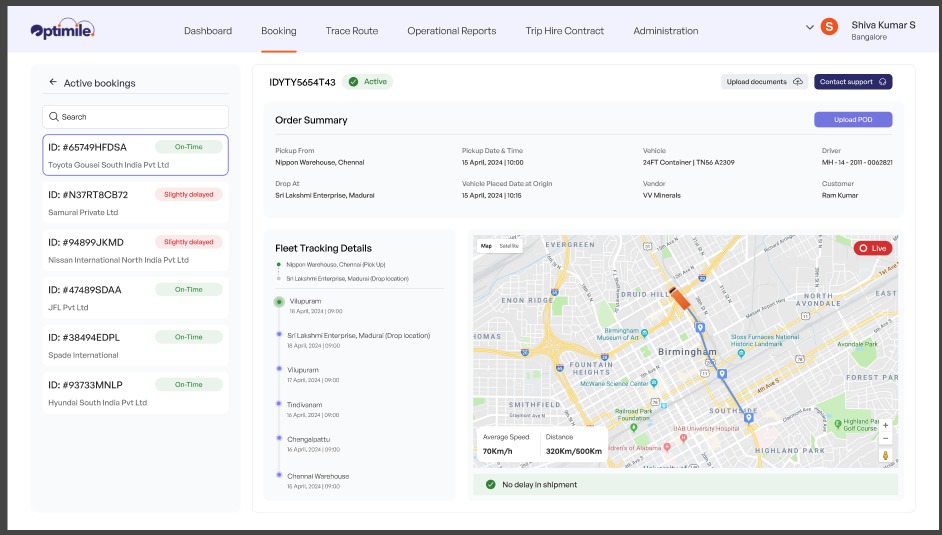Viewport: 942px width, 535px height.
Task: Click customer name Ram Kumar
Action: tap(840, 195)
